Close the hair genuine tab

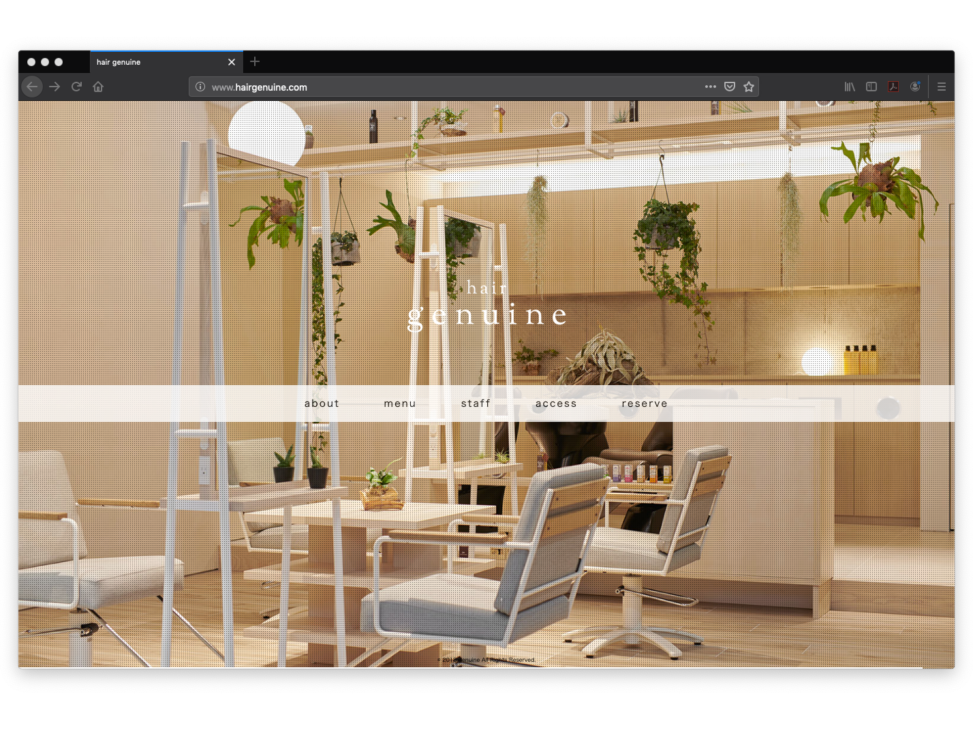(231, 62)
